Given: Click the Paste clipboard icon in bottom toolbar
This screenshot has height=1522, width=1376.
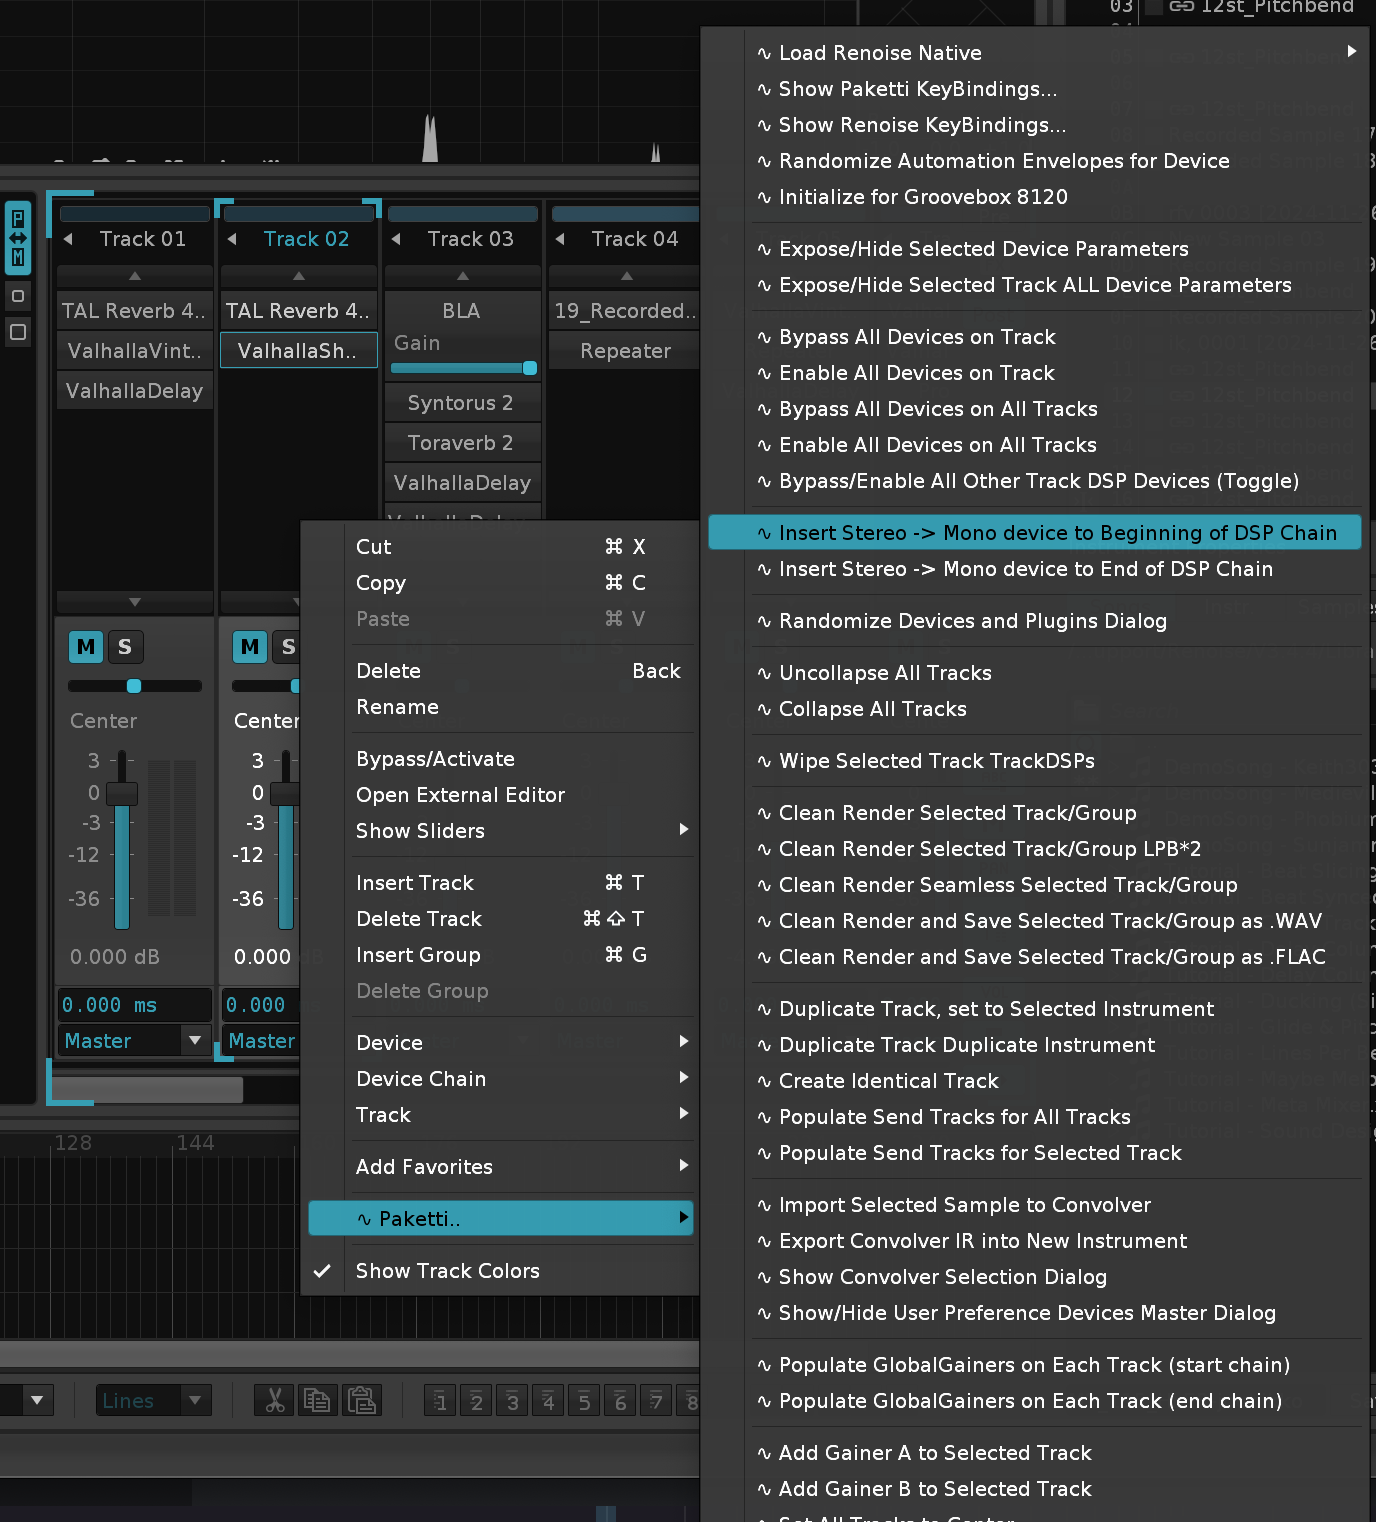Looking at the screenshot, I should [361, 1400].
